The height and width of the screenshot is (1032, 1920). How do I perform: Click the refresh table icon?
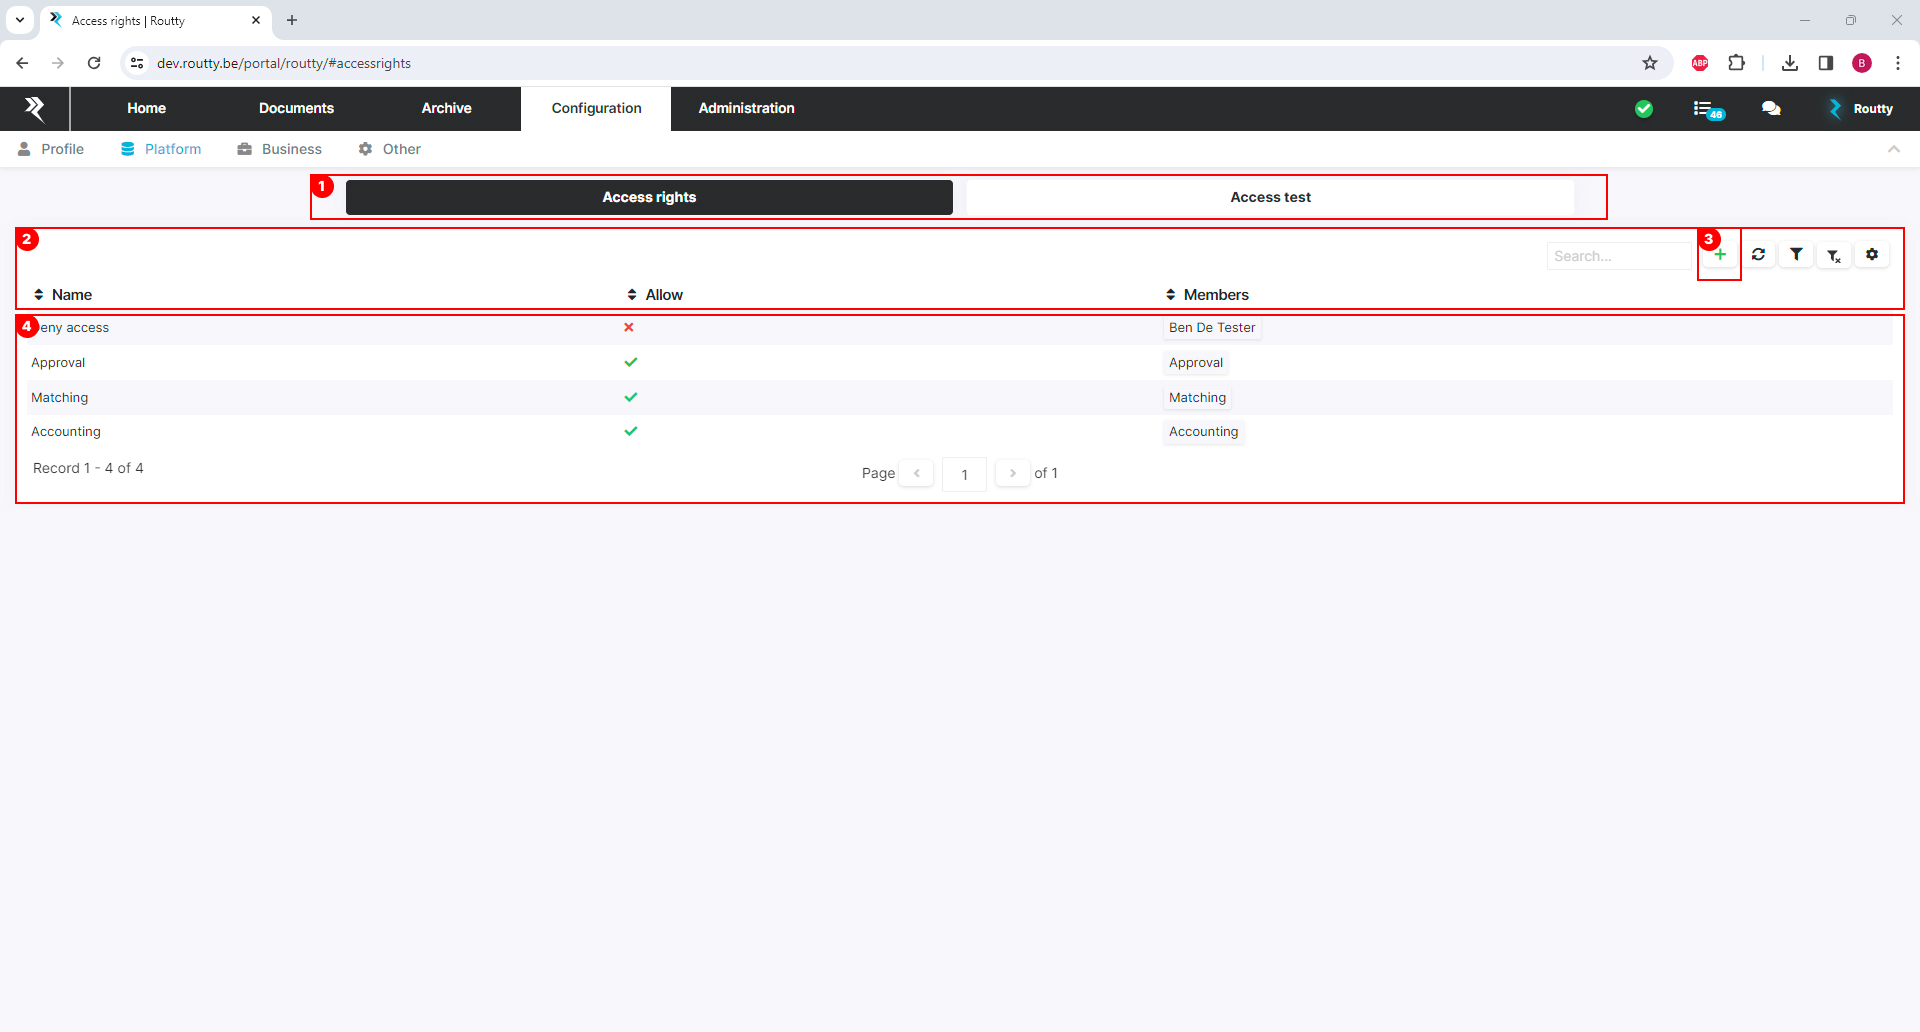click(1758, 255)
